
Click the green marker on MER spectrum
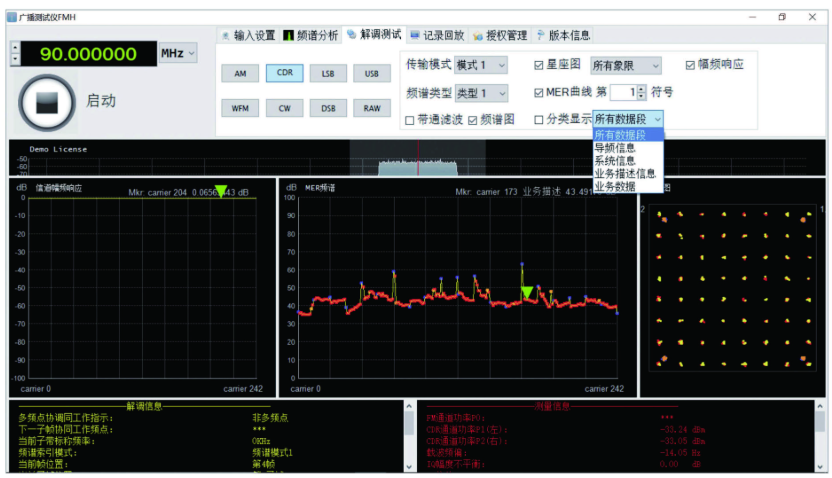point(527,292)
